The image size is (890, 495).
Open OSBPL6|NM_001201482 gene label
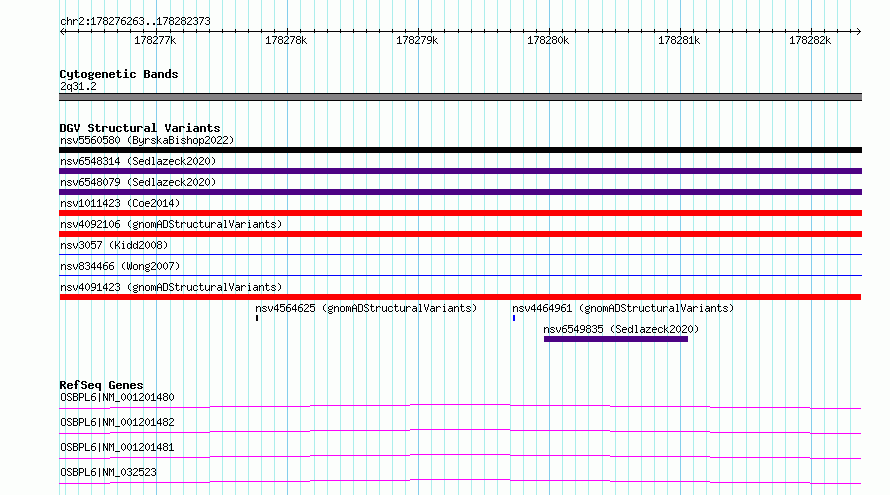click(x=117, y=422)
